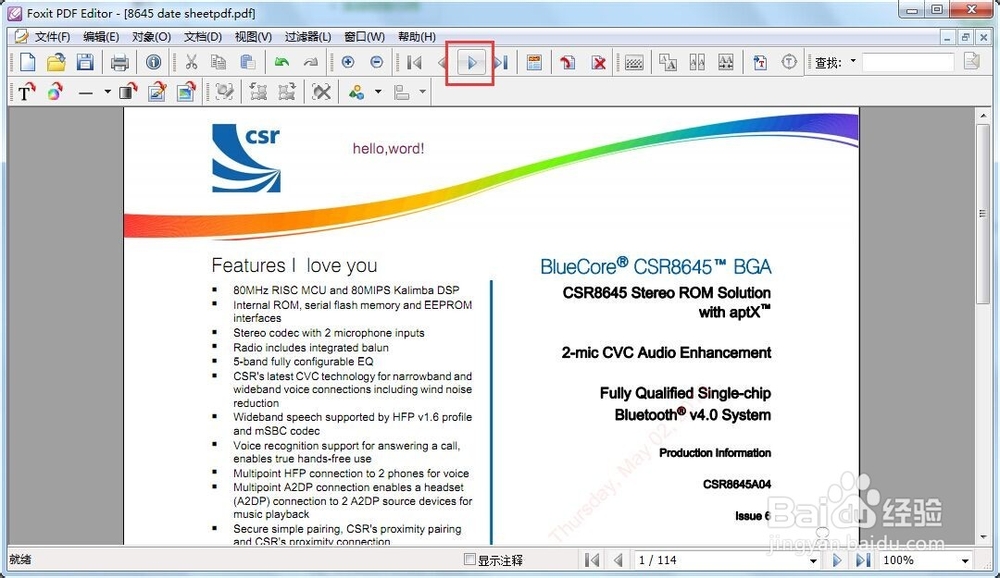Open the 文件(F) menu

(x=52, y=37)
